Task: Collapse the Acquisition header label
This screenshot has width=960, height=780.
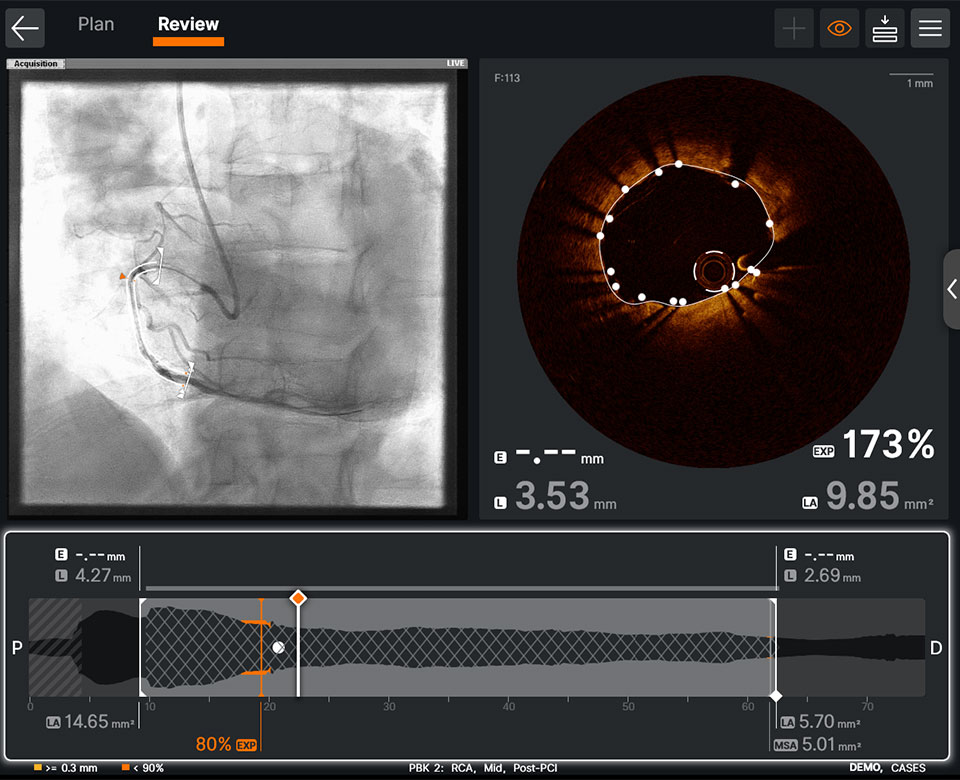Action: 36,63
